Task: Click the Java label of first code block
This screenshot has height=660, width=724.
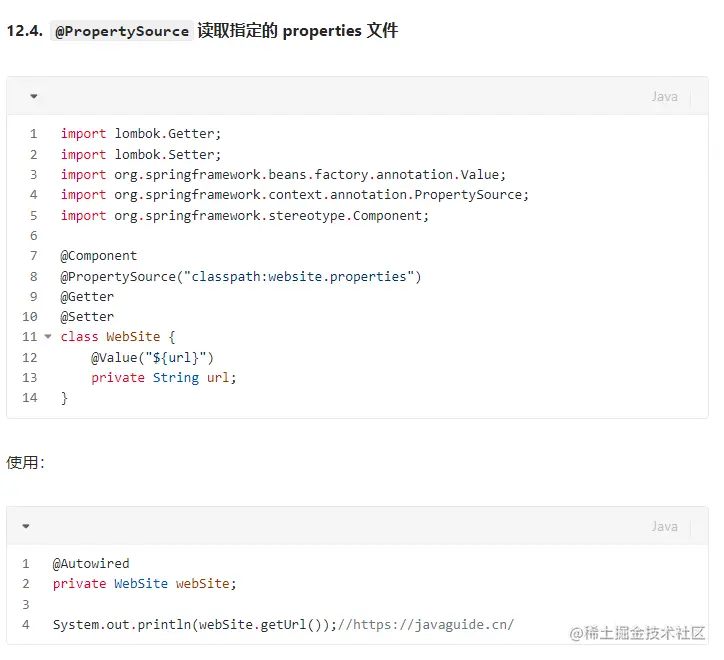Action: coord(664,97)
